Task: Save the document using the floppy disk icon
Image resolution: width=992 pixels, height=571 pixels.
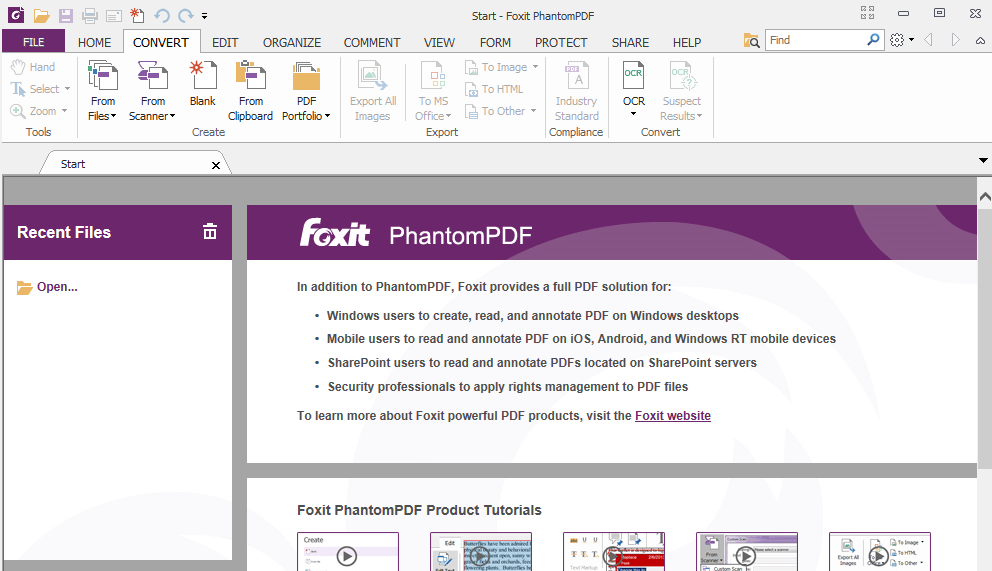Action: [66, 16]
